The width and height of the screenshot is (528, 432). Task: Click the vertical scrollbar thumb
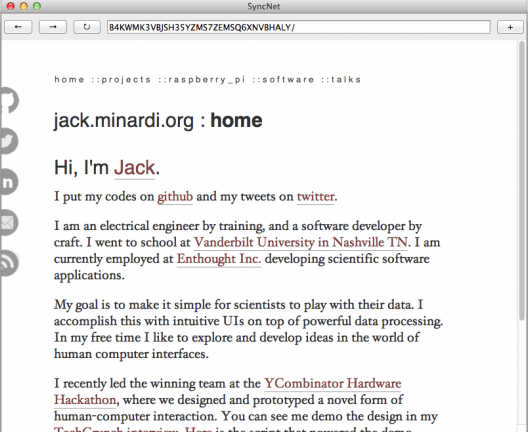tap(522, 180)
